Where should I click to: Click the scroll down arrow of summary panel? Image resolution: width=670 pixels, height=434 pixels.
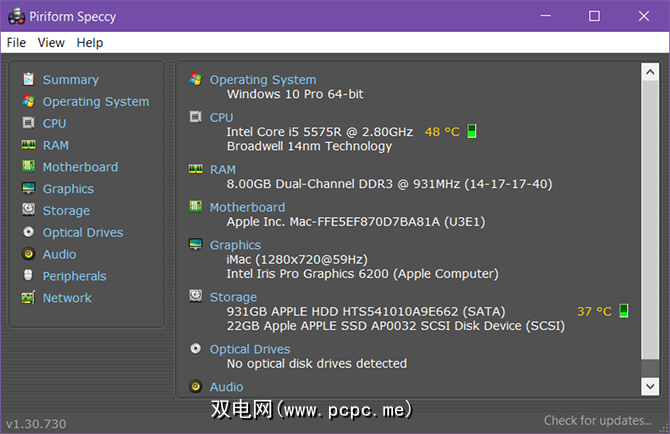click(650, 386)
